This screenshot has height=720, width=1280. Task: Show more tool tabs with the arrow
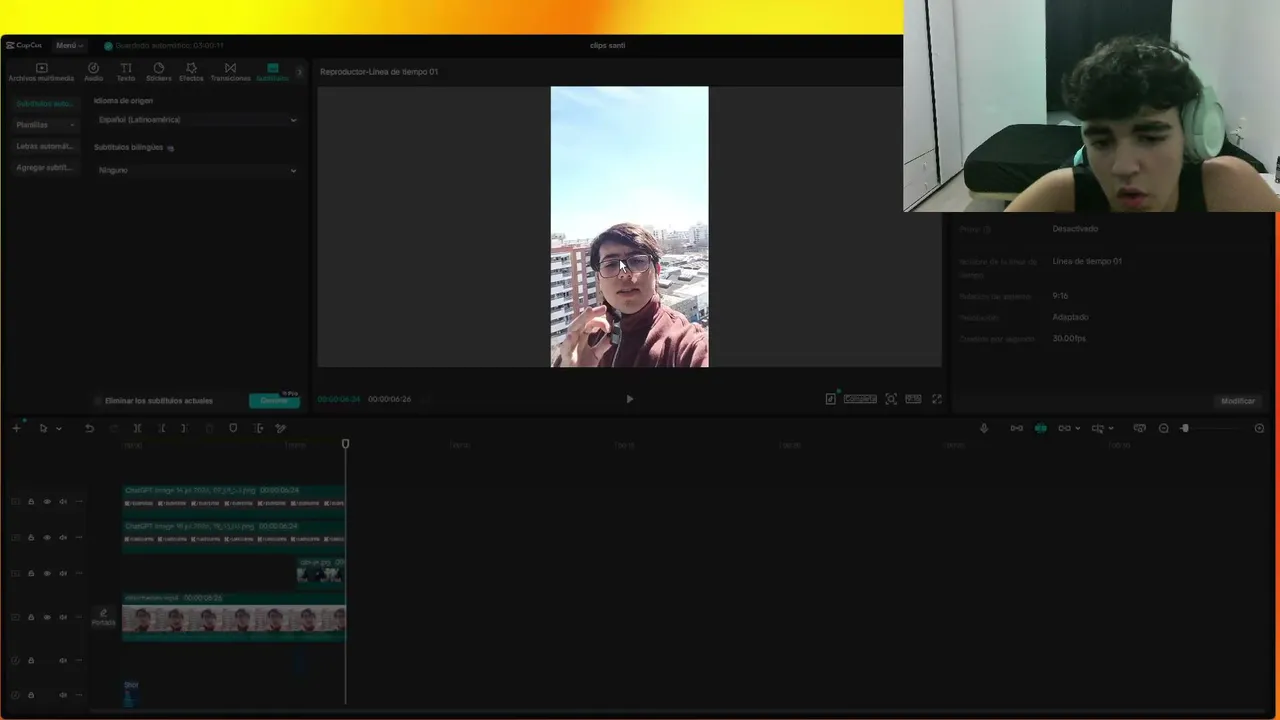click(299, 72)
